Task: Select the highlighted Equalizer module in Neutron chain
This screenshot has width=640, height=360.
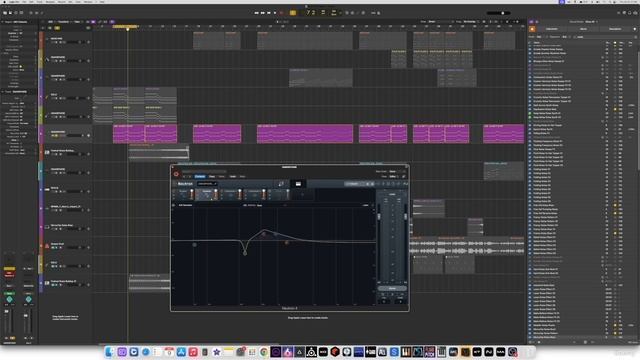Action: 207,194
